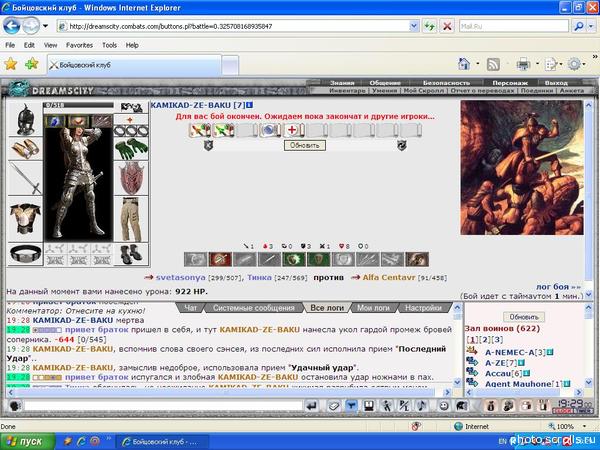Viewport: 600px width, 450px height.
Task: Refresh the room list with Обновить
Action: pyautogui.click(x=524, y=317)
